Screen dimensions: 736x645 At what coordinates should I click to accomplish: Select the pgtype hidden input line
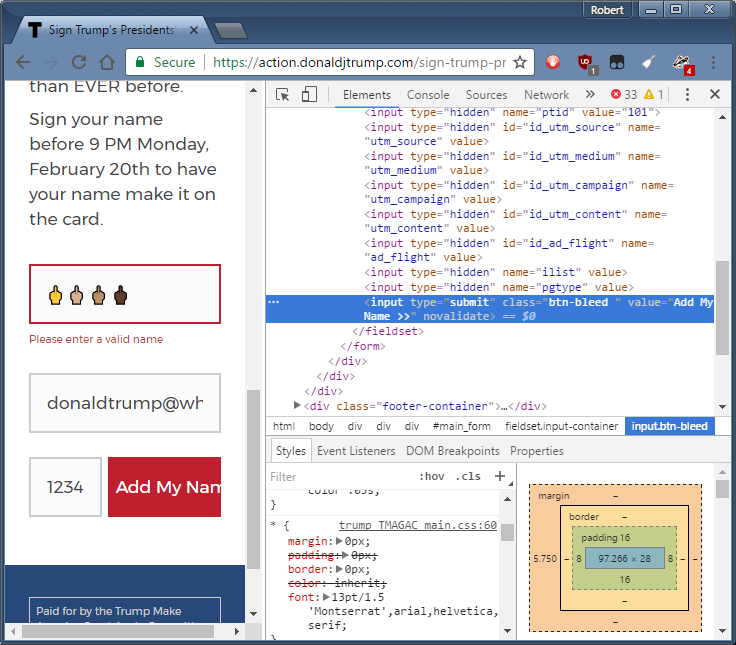point(498,287)
